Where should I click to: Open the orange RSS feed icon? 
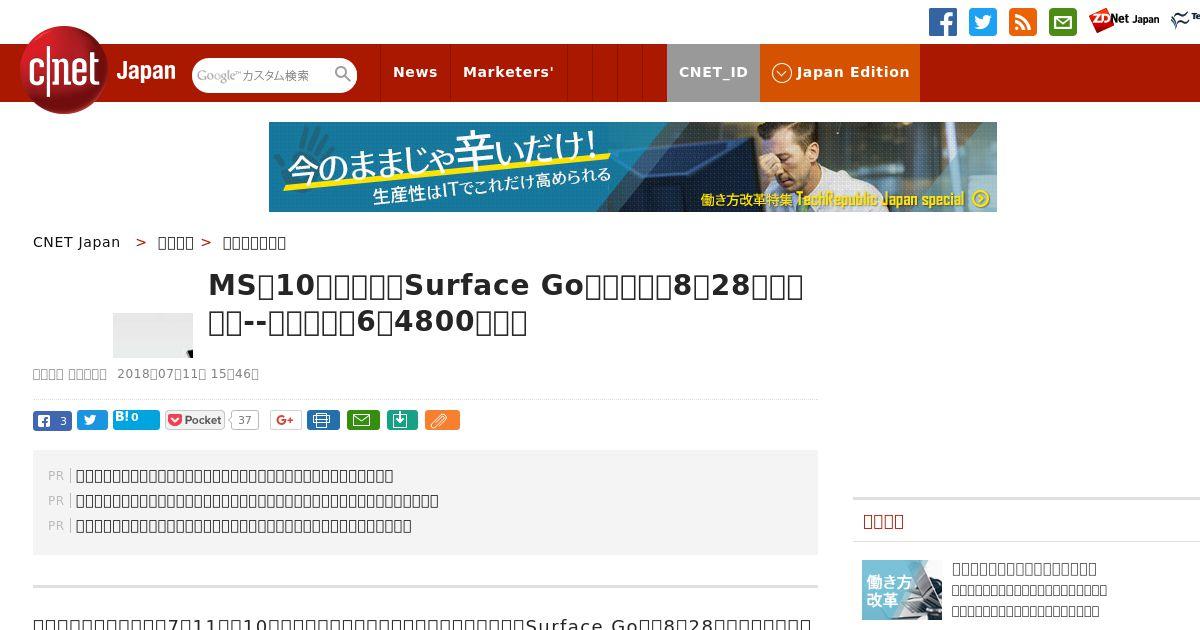click(1023, 22)
